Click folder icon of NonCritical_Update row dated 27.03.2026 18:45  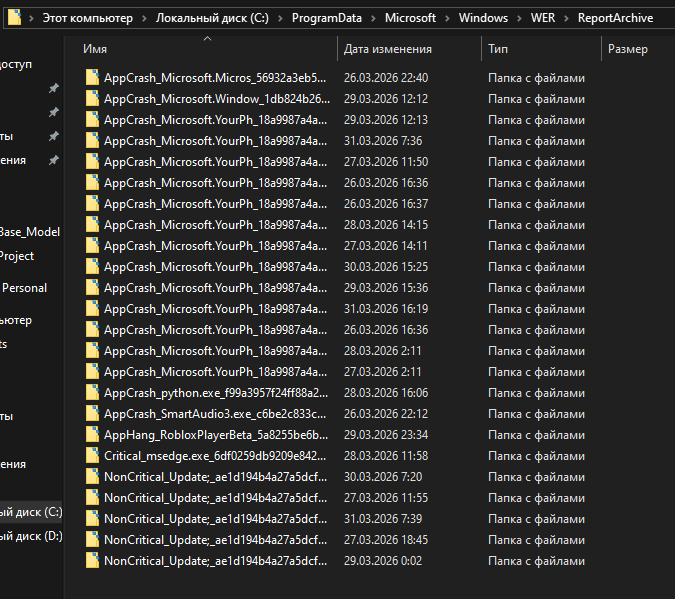point(92,540)
